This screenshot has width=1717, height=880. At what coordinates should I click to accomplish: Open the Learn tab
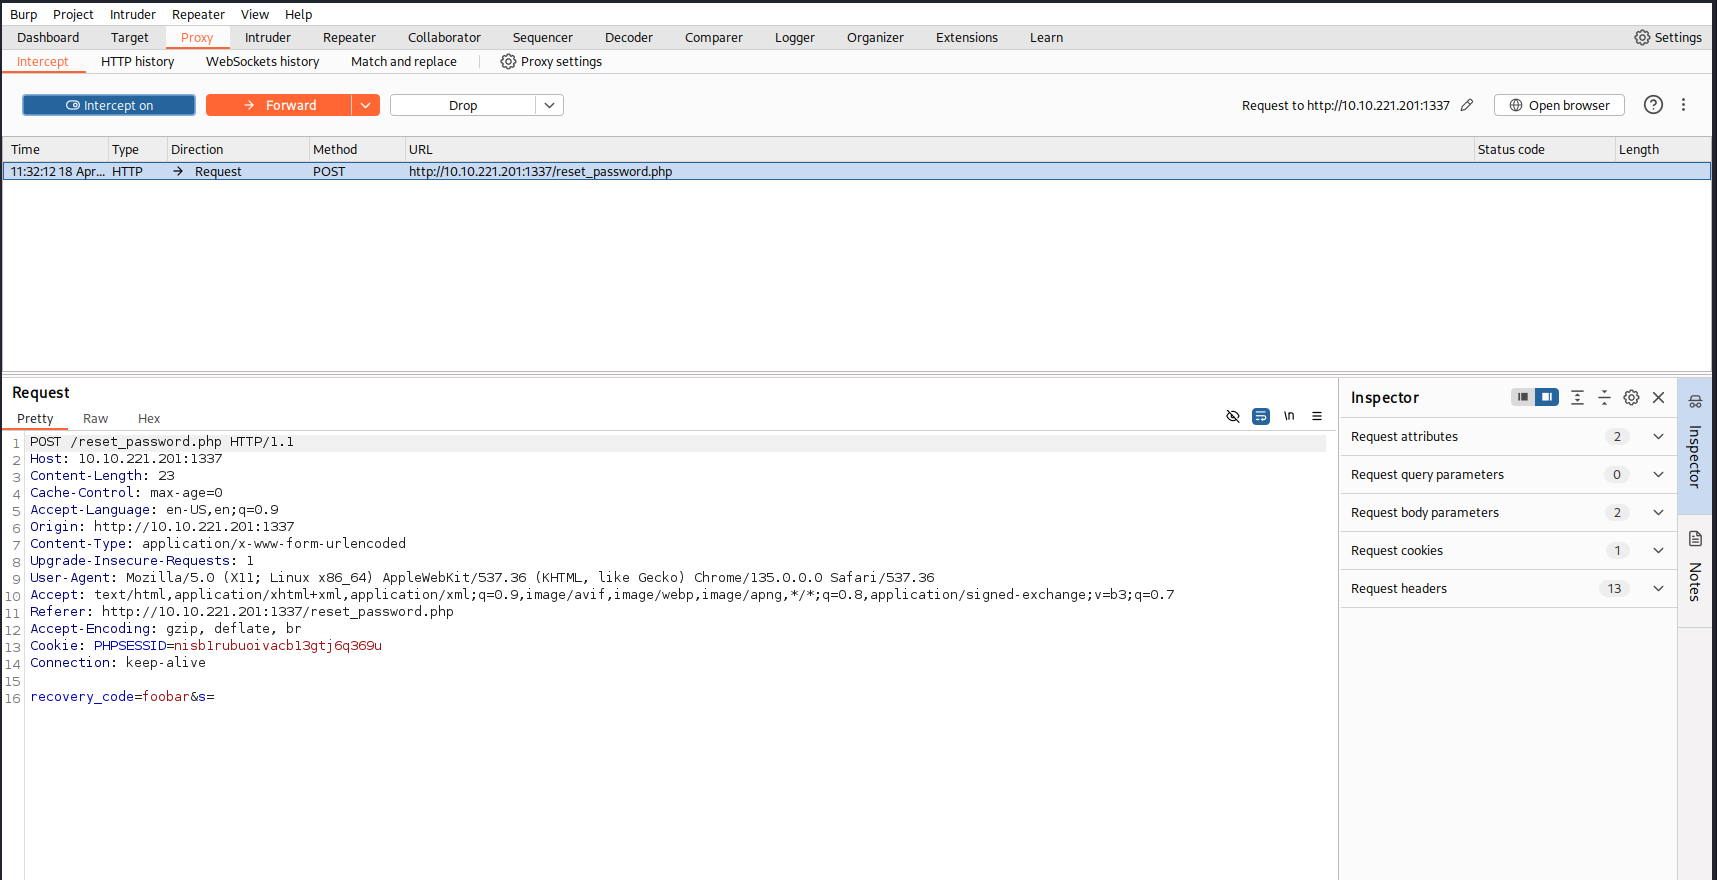click(1047, 37)
